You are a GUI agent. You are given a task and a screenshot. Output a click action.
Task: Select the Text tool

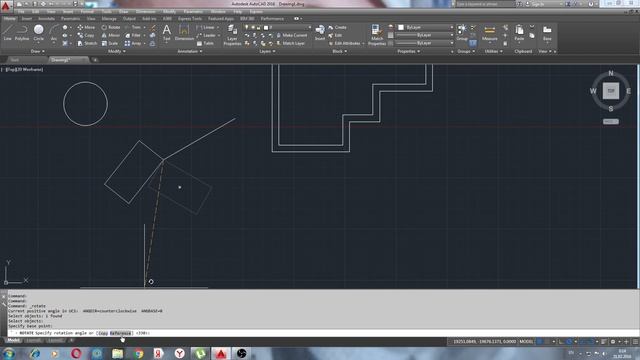coord(167,32)
